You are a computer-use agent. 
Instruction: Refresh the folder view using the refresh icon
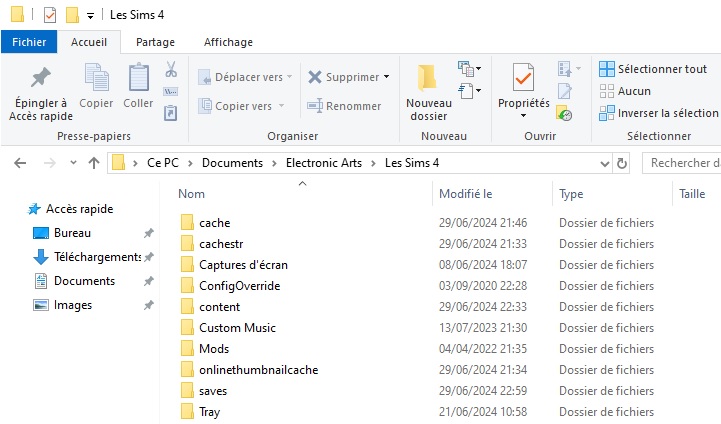(622, 163)
